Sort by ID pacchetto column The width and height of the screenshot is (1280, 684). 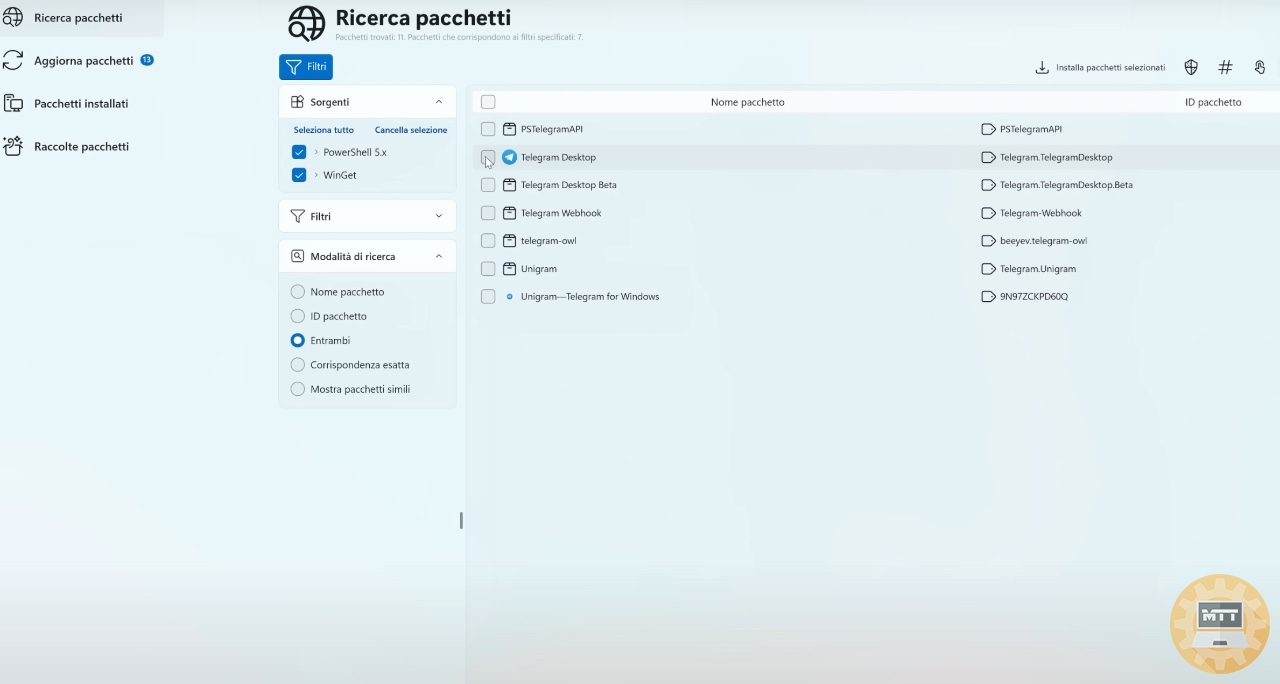[1213, 102]
